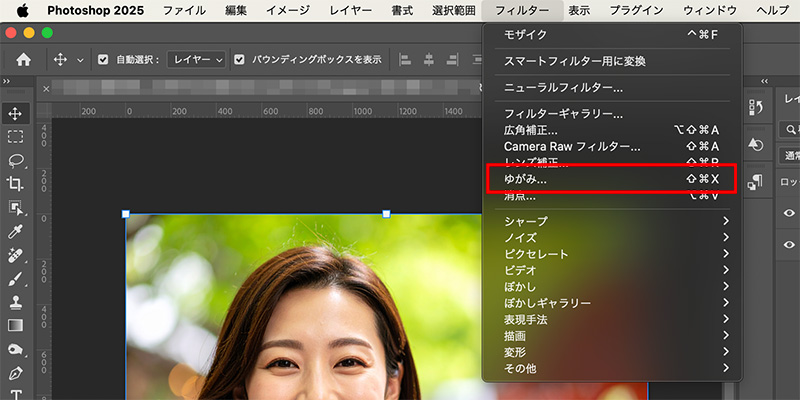800x400 pixels.
Task: Choose 広角補正... menu item
Action: pos(611,131)
